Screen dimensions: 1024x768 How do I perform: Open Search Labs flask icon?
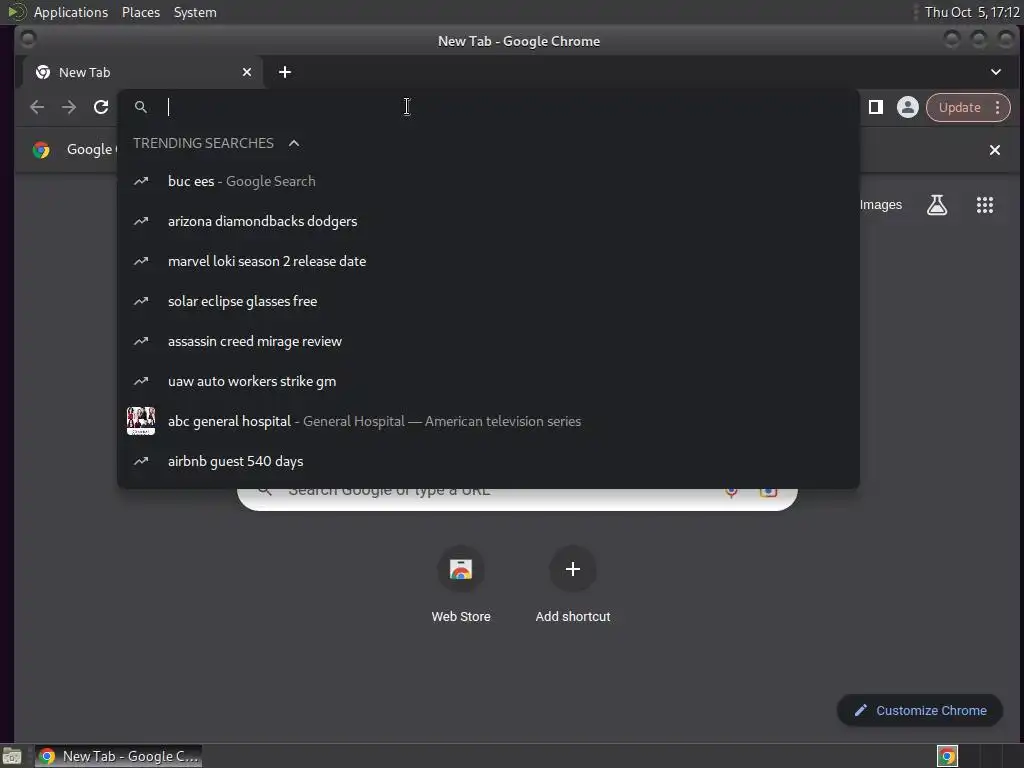(937, 205)
